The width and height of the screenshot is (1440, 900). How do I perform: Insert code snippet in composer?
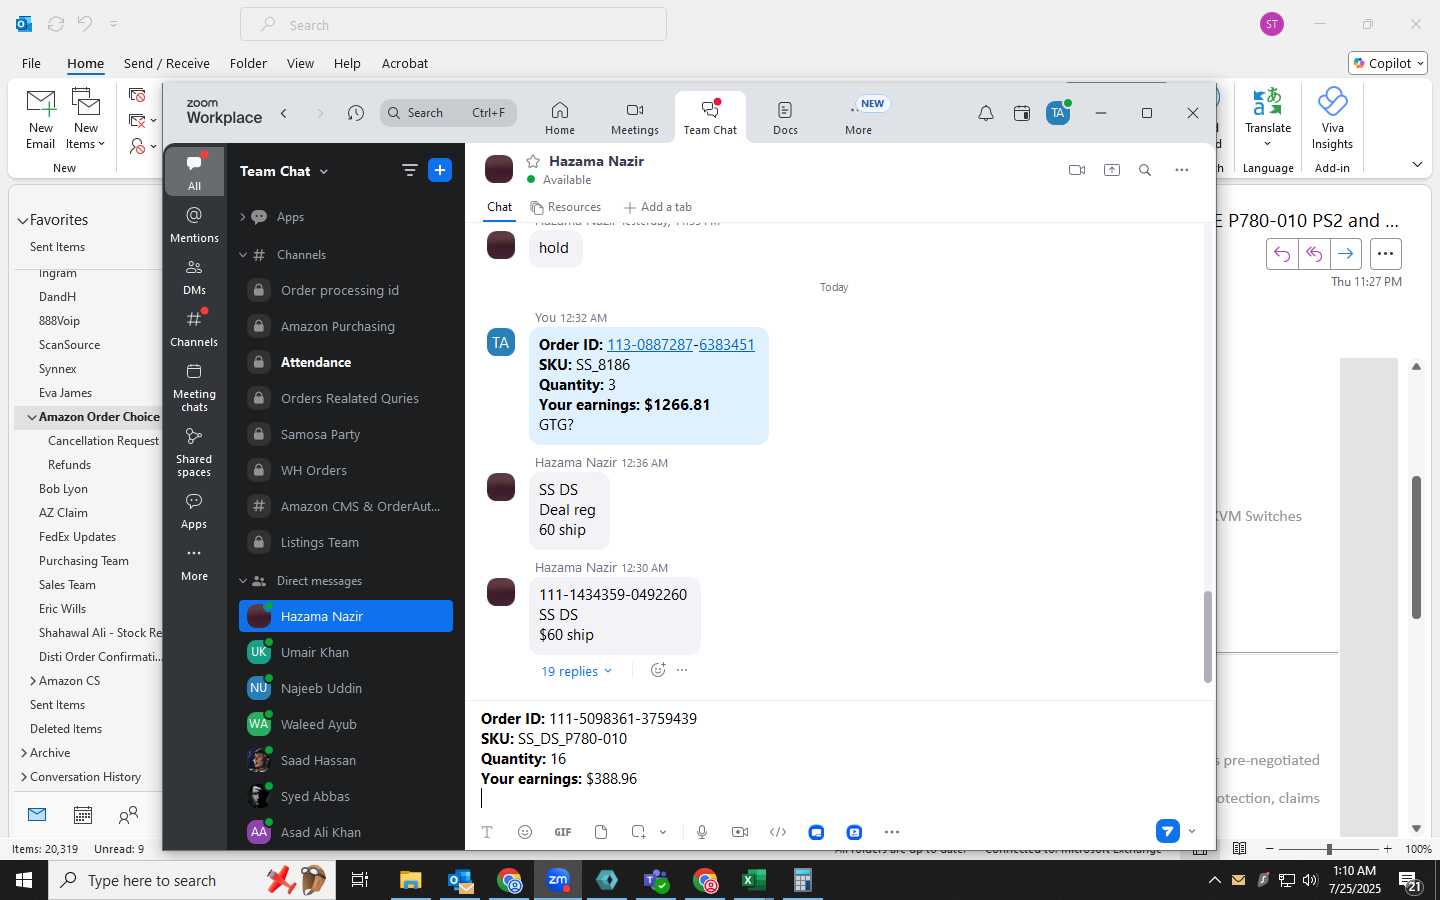click(778, 832)
